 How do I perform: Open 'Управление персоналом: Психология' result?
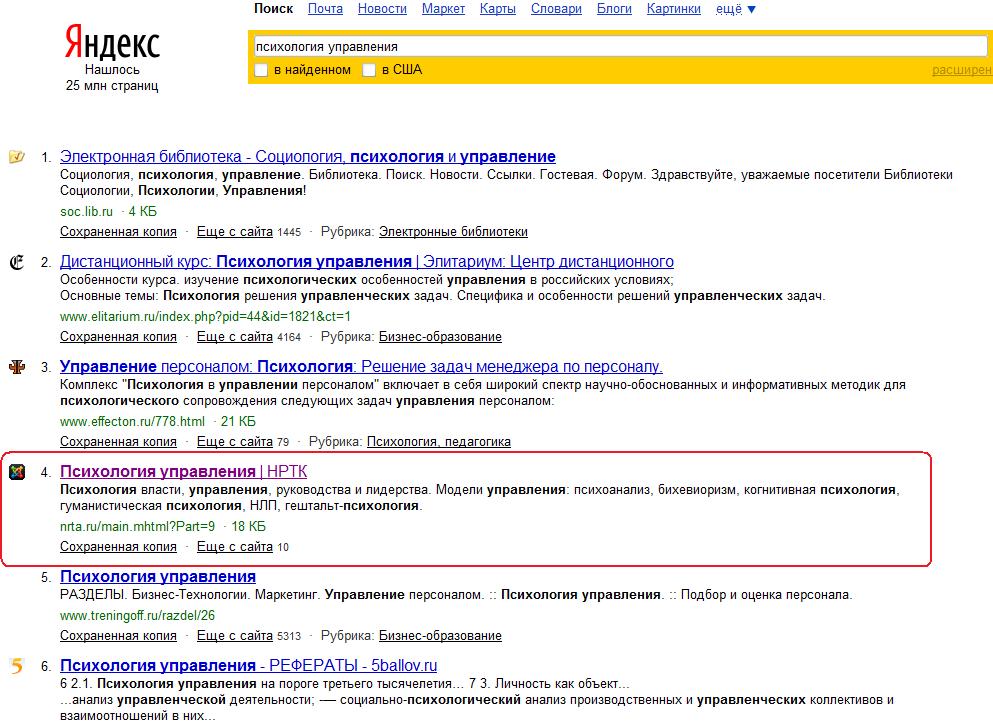tap(361, 367)
